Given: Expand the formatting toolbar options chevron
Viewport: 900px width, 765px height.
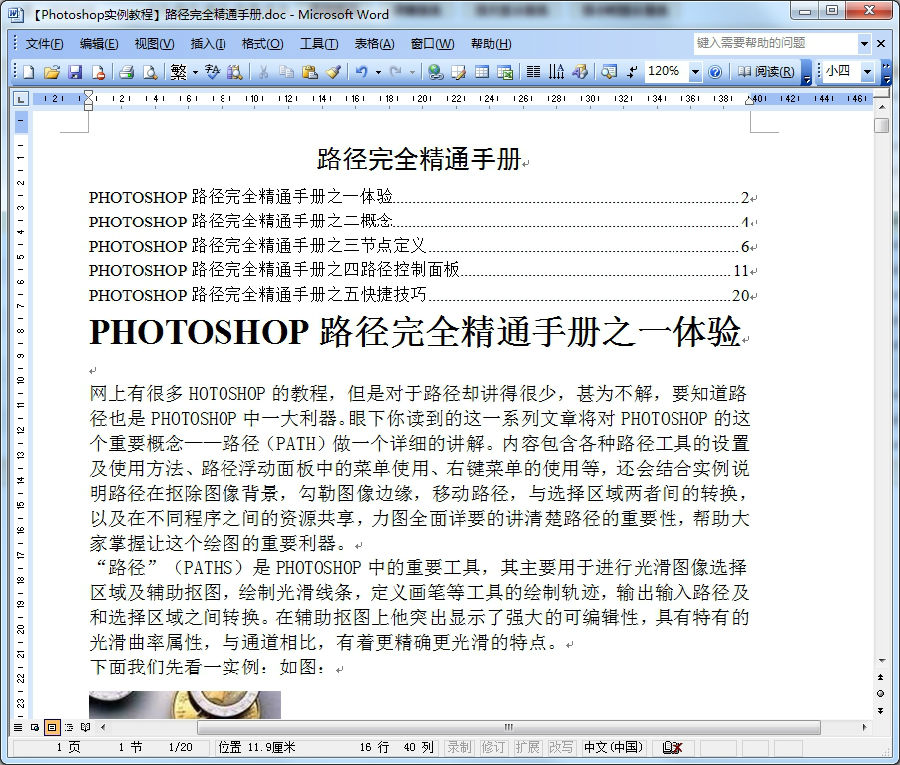Looking at the screenshot, I should coord(886,72).
